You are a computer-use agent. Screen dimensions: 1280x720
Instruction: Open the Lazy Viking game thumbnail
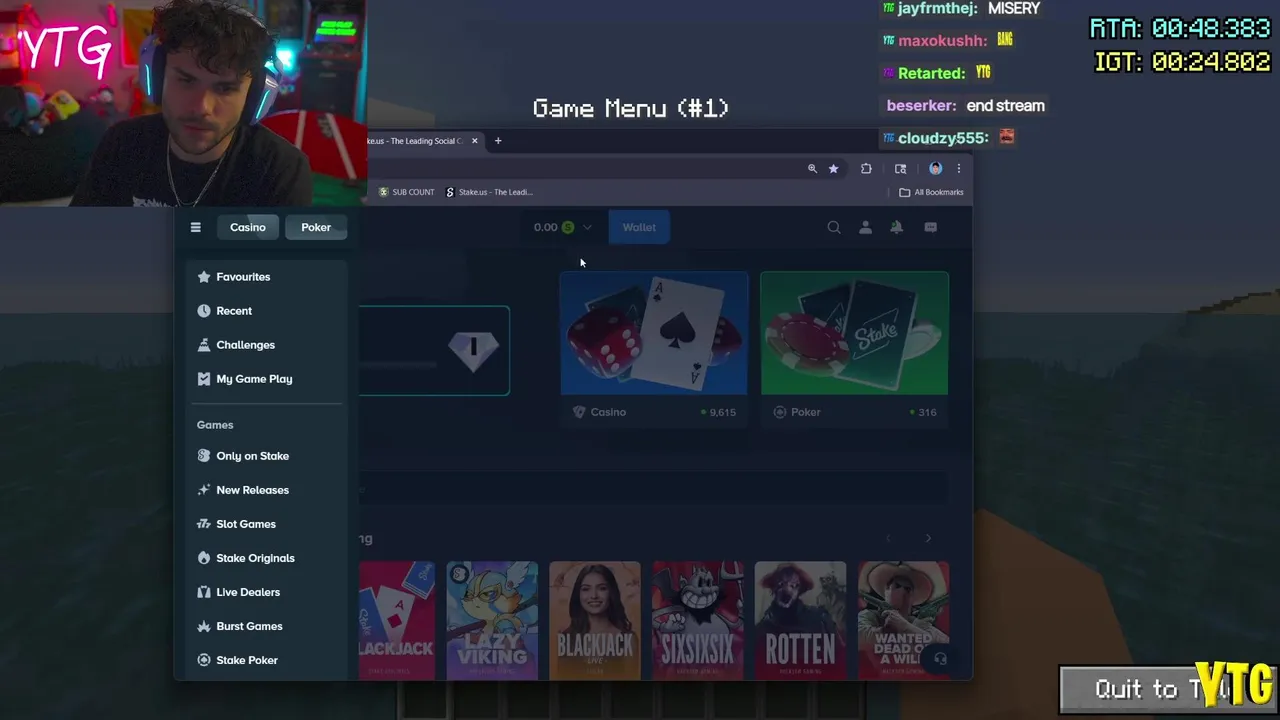[x=492, y=620]
